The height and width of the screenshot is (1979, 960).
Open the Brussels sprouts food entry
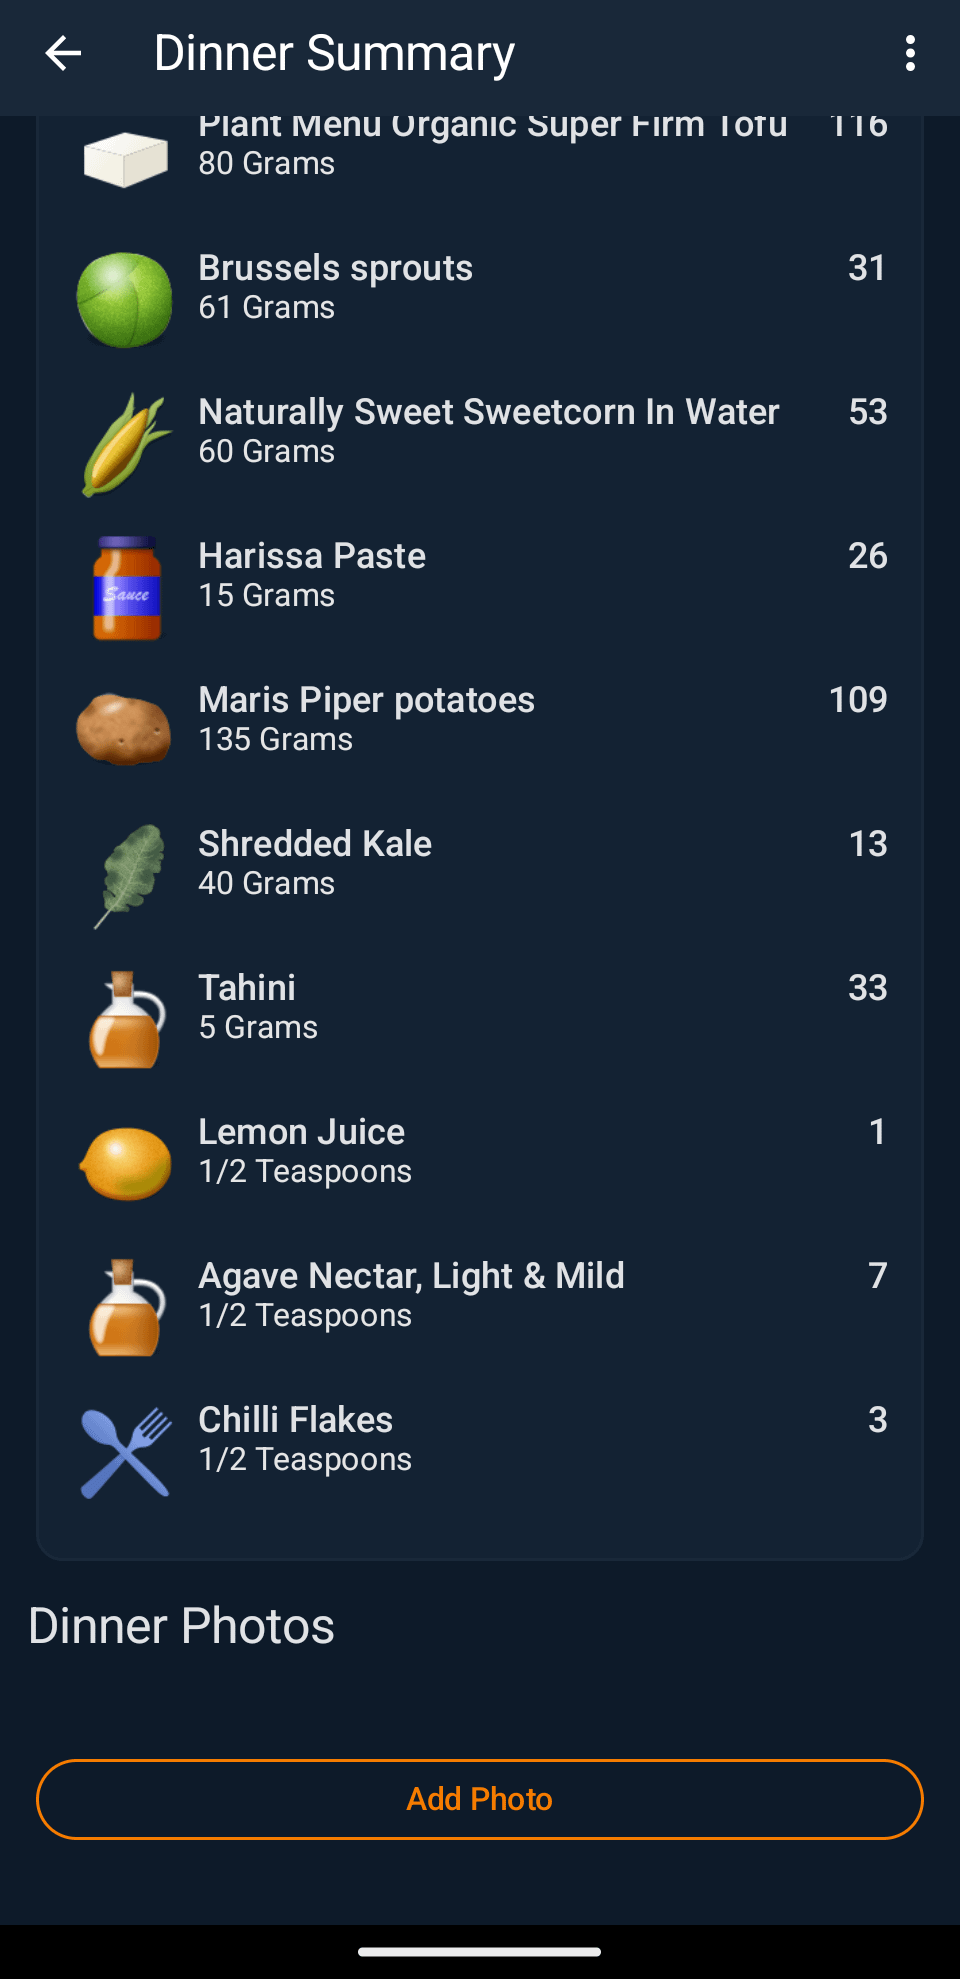coord(336,286)
